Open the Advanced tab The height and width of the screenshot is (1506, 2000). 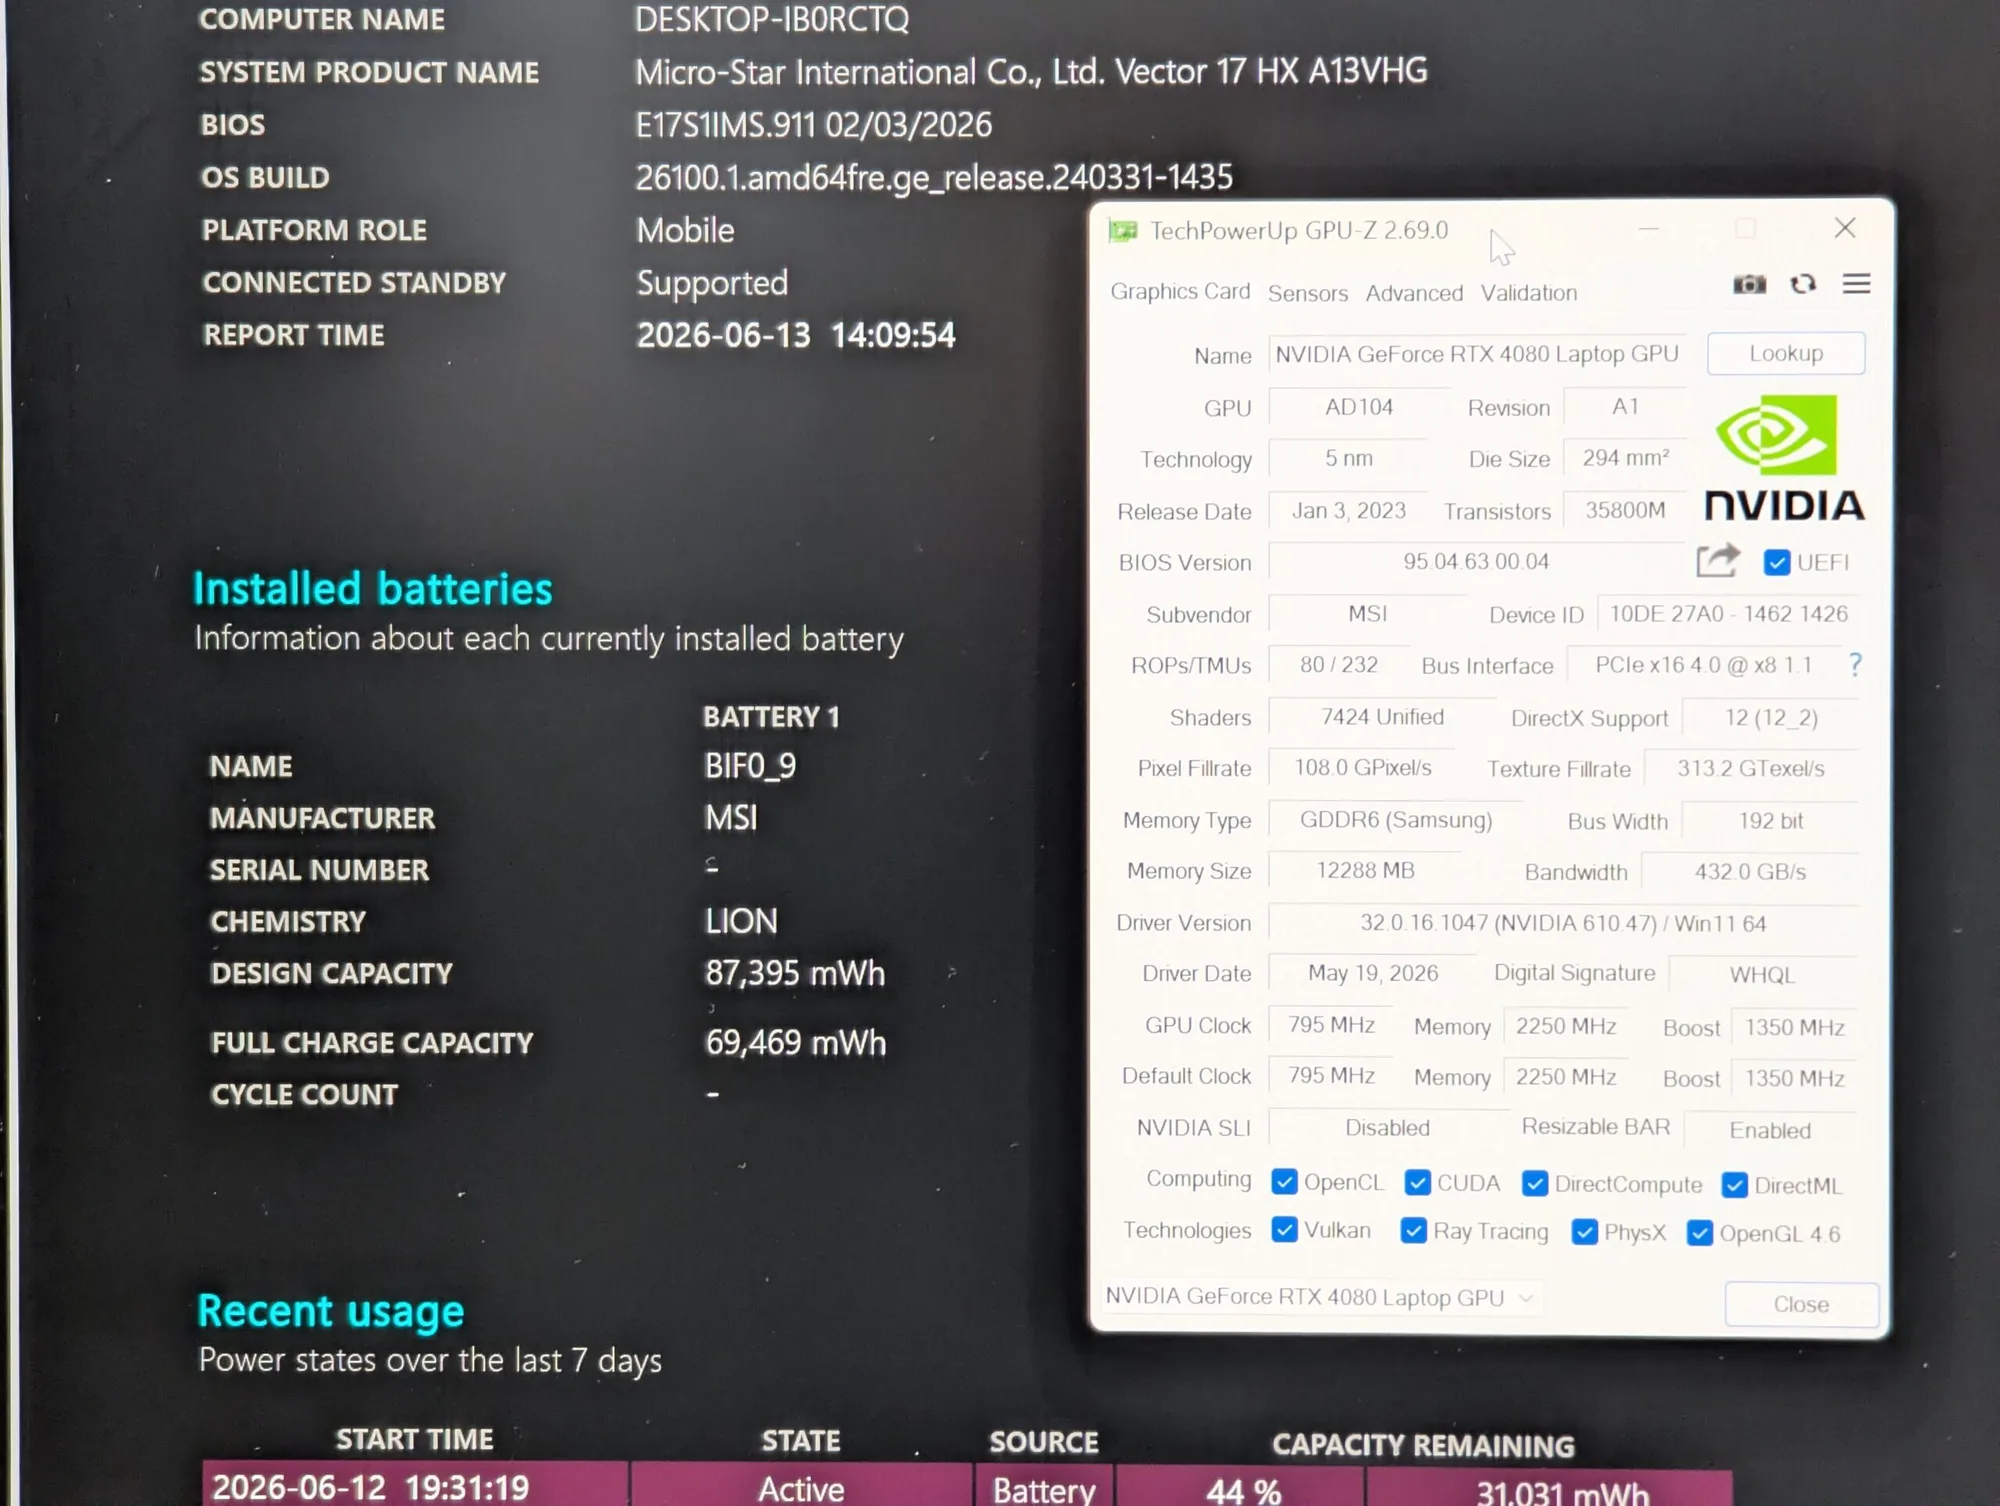point(1414,293)
